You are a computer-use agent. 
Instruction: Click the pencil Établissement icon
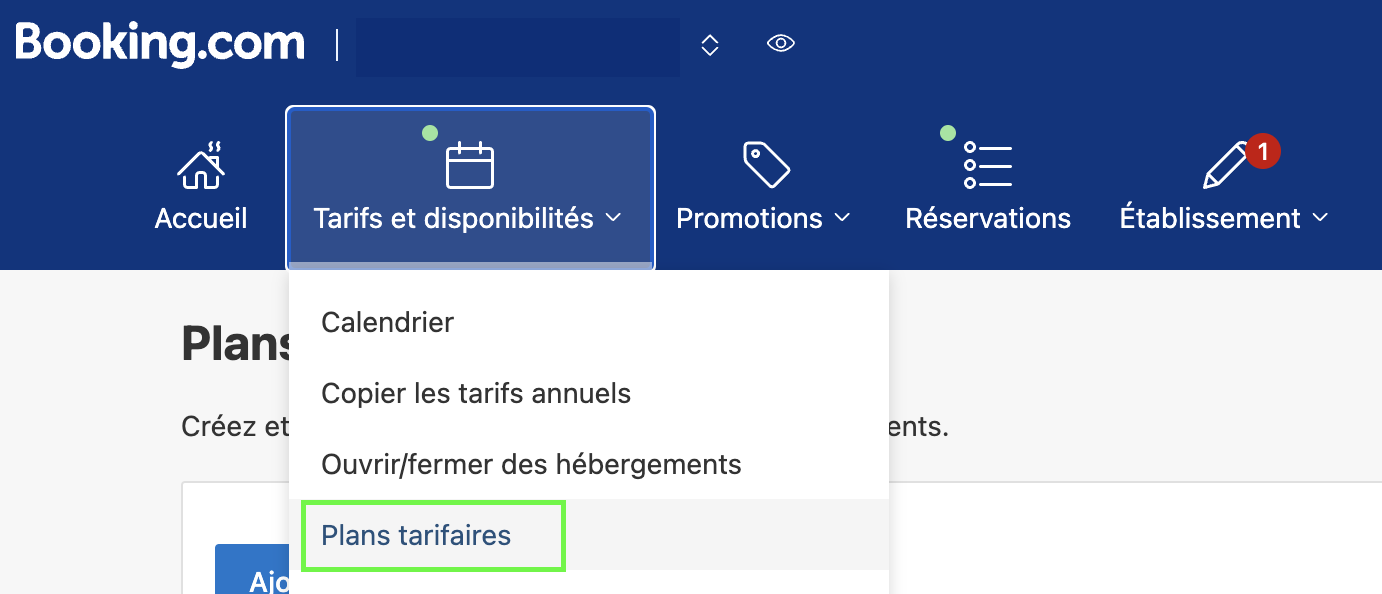point(1226,166)
